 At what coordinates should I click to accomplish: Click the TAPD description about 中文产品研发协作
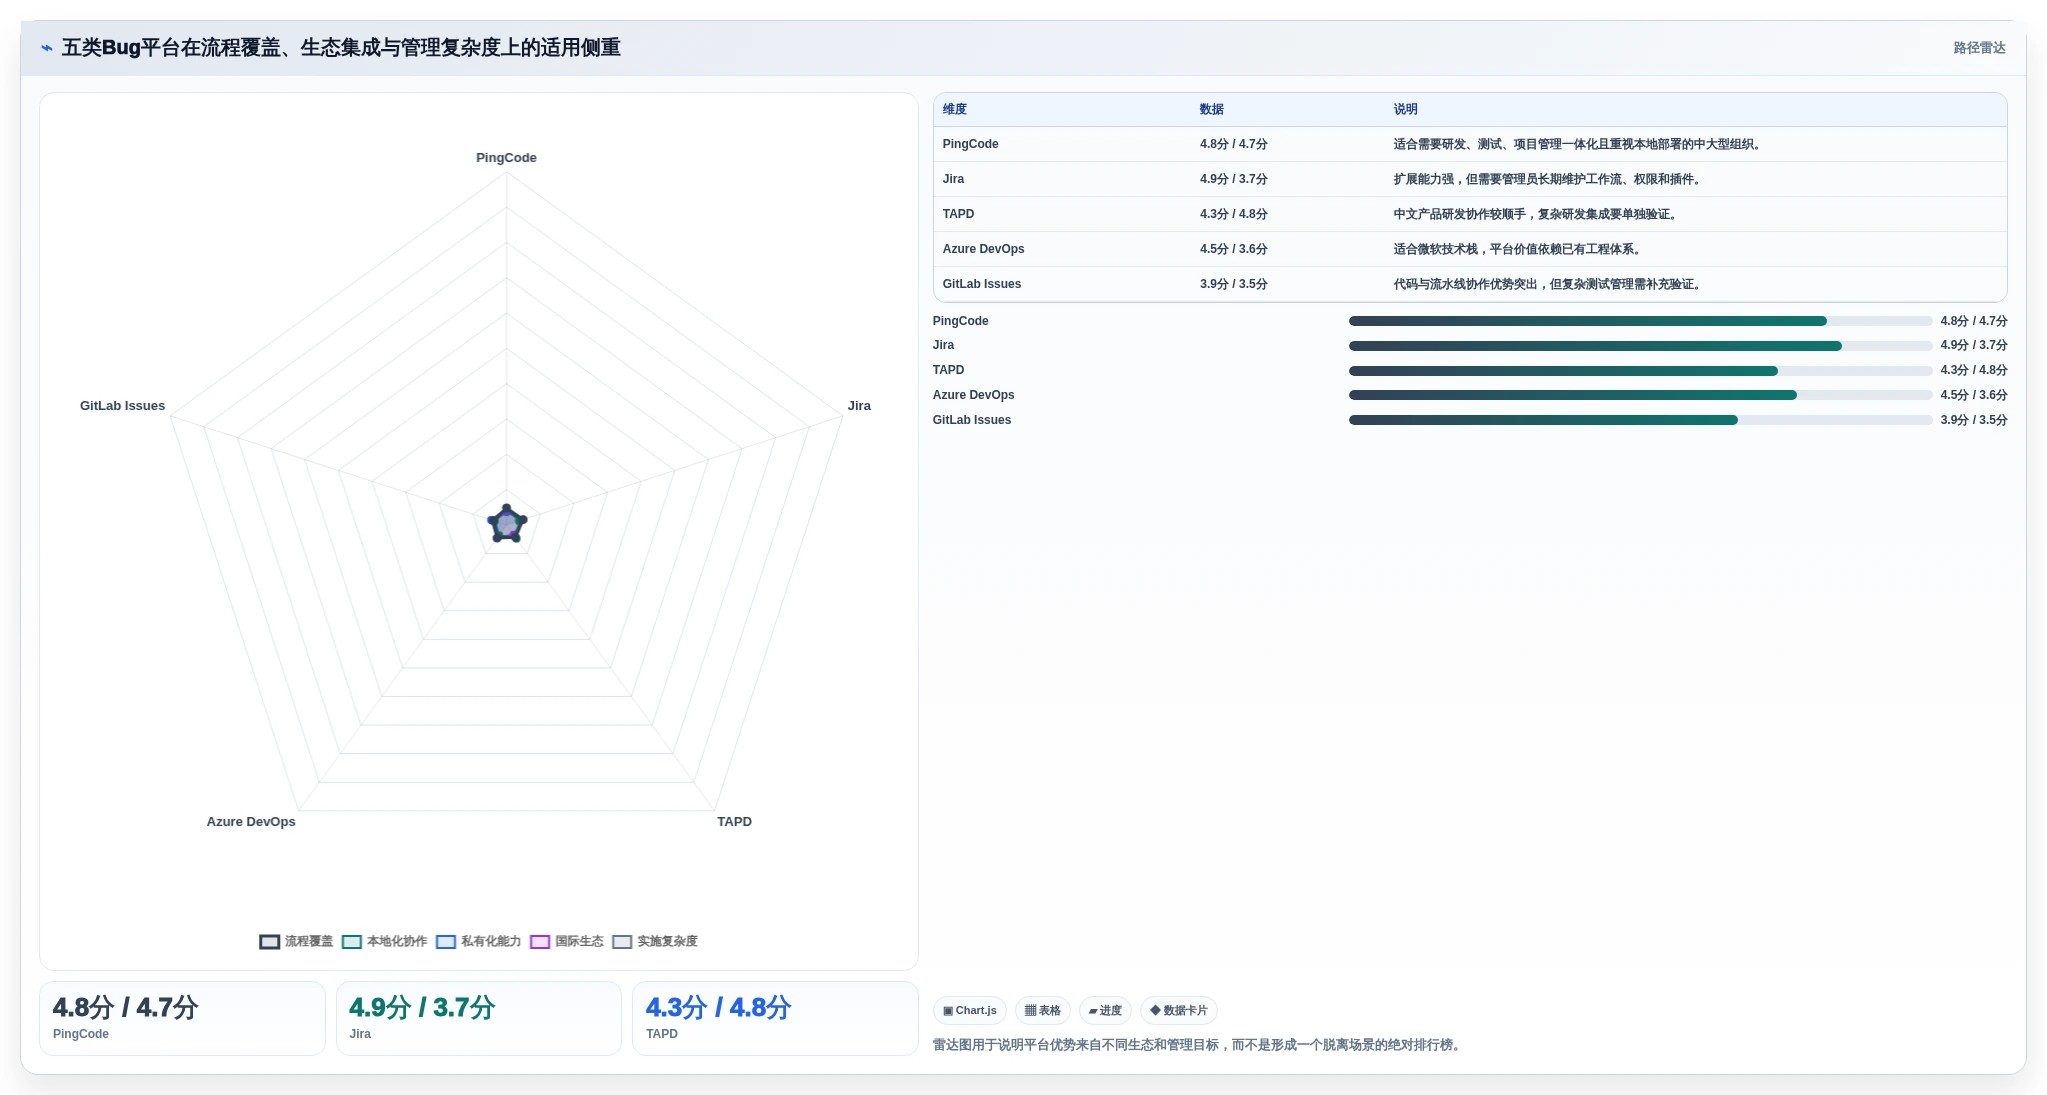(x=1536, y=214)
